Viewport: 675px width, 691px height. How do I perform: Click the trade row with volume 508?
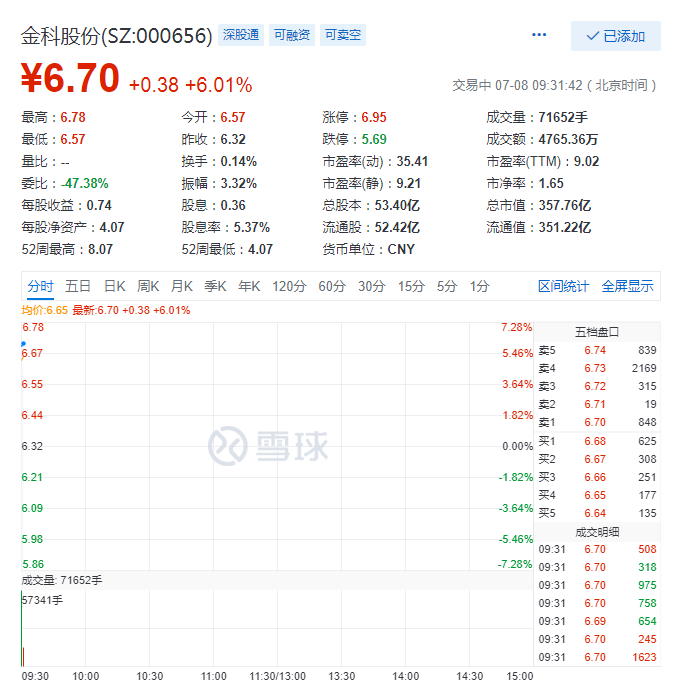[x=597, y=550]
